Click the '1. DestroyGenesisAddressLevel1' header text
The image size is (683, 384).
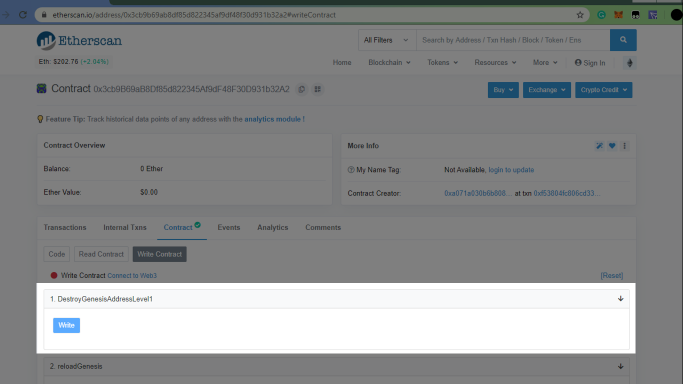(101, 299)
